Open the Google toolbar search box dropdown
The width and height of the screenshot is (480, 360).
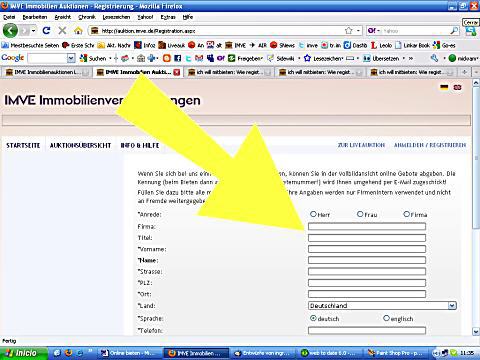tap(71, 58)
